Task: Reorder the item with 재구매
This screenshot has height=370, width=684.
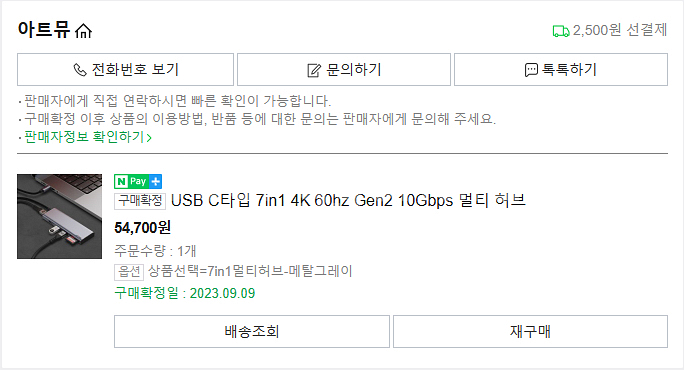Action: click(530, 332)
